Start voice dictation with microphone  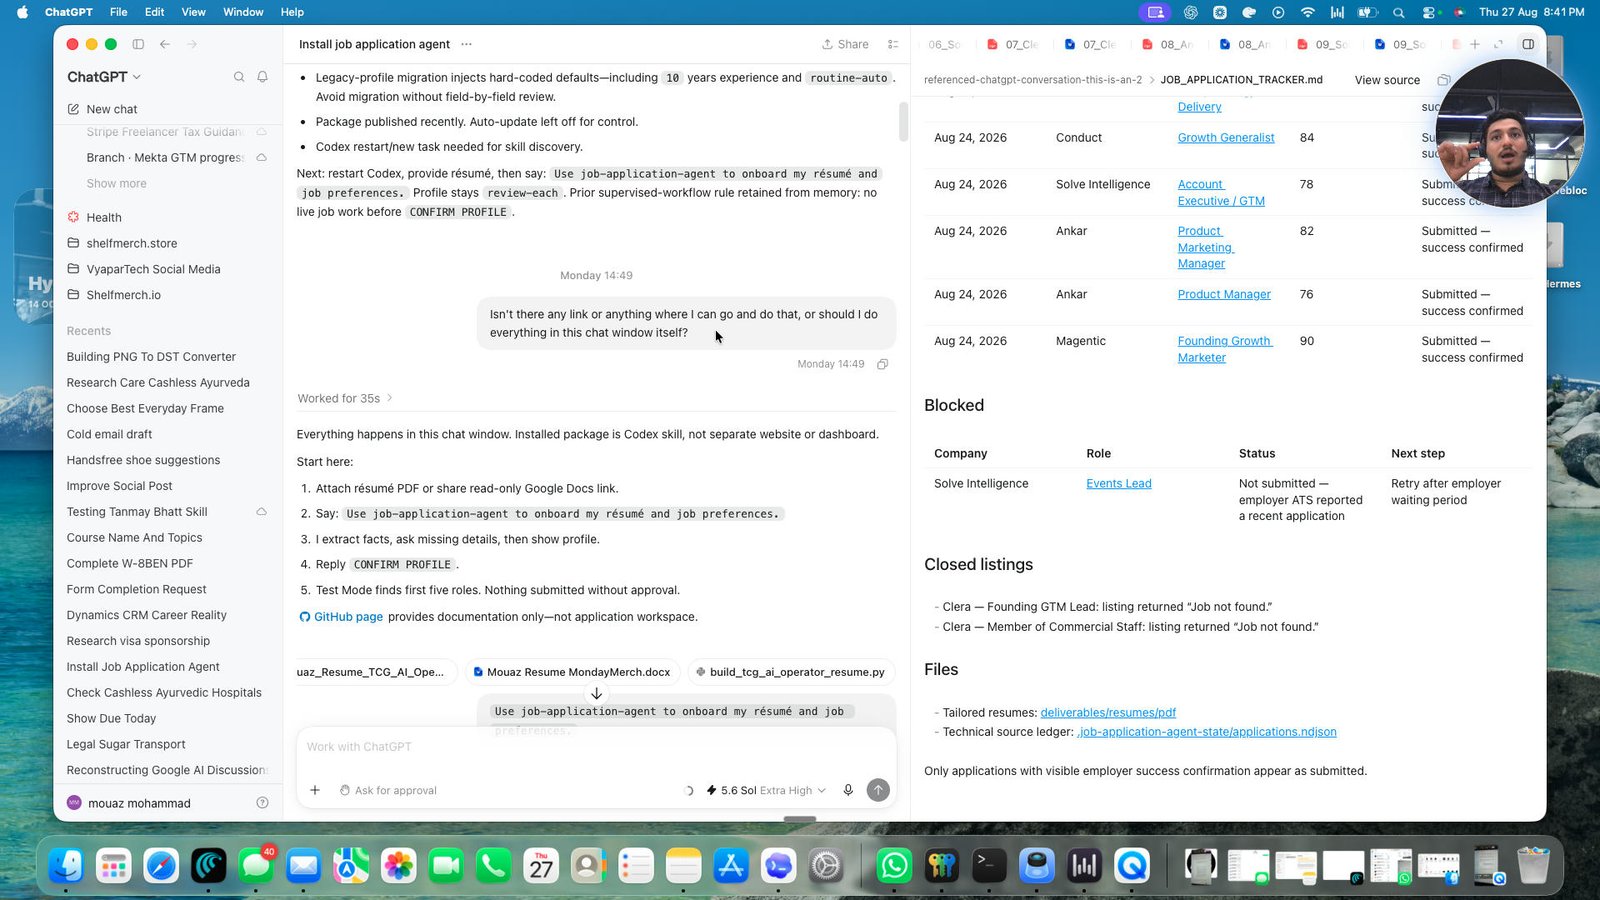848,790
